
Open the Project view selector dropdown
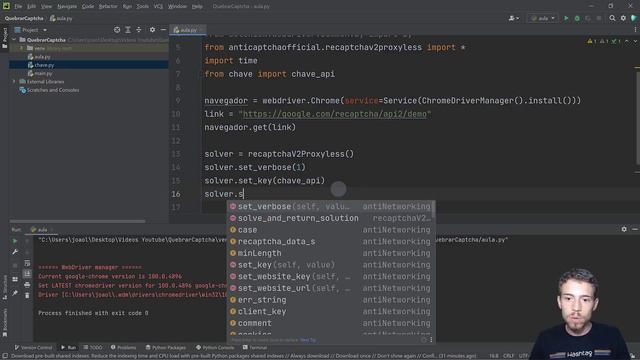31,30
